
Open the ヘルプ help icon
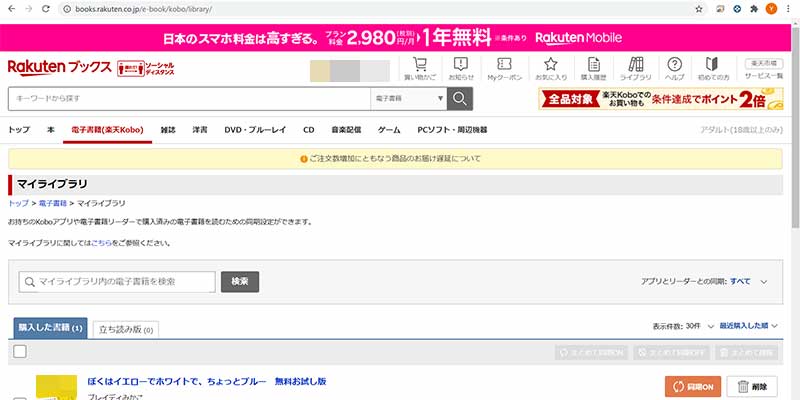tap(674, 69)
